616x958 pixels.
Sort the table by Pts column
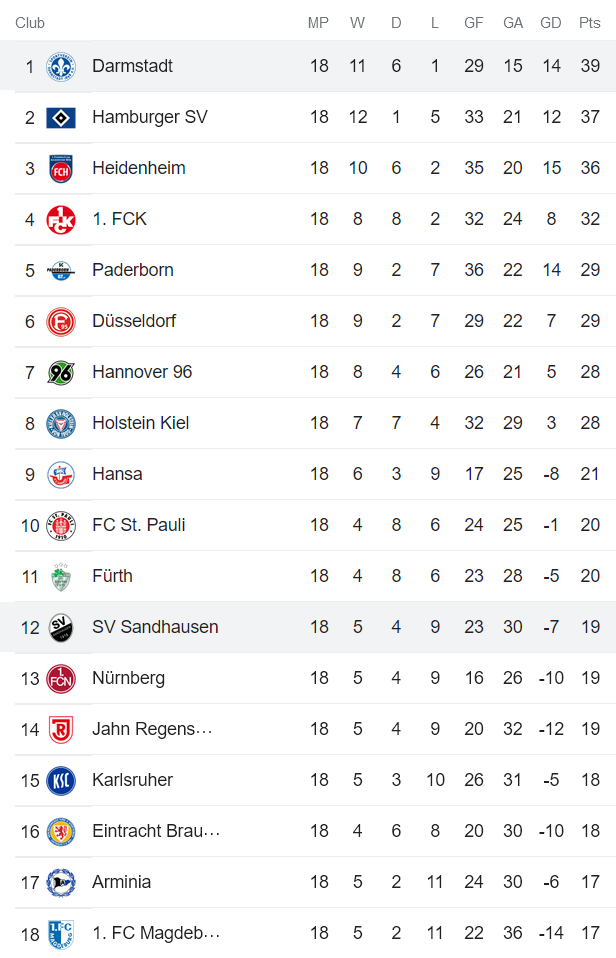(x=589, y=22)
